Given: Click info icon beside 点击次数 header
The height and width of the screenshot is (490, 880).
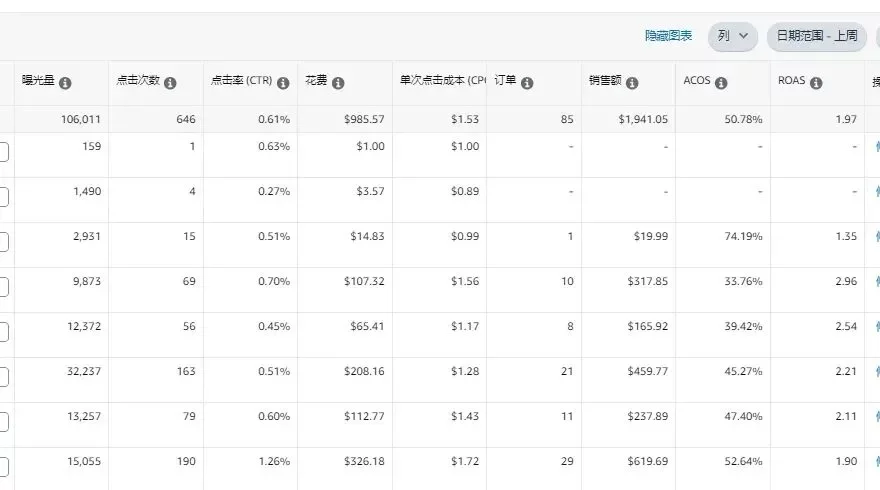Looking at the screenshot, I should [x=170, y=83].
